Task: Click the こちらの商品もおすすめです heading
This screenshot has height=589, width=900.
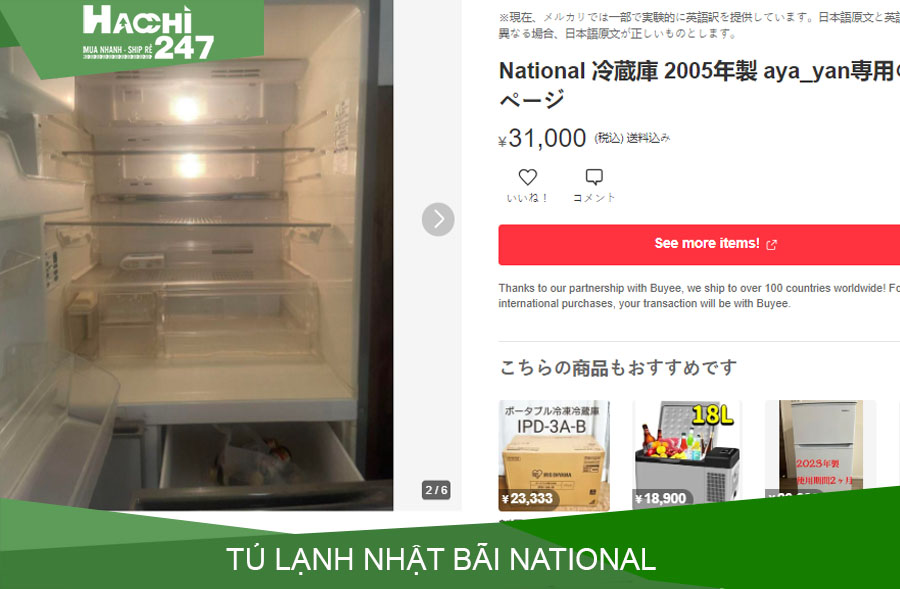Action: (618, 367)
